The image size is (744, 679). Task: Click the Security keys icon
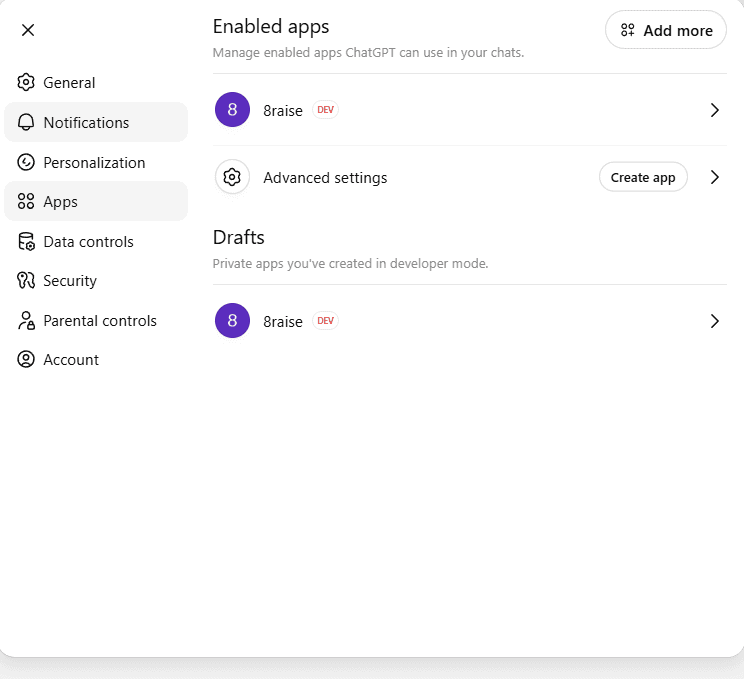click(26, 280)
